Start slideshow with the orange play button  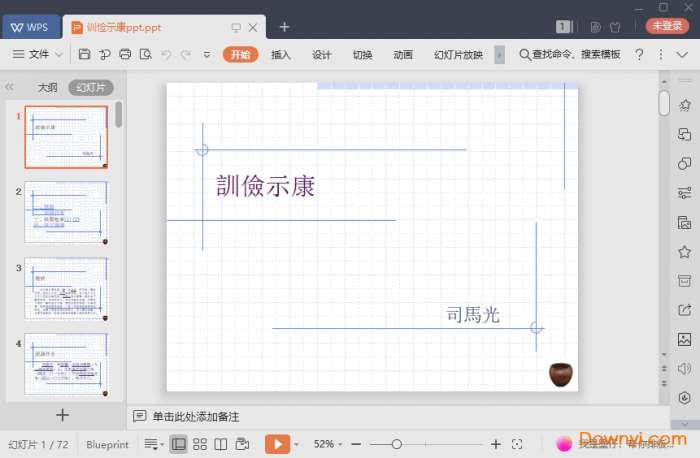tap(277, 444)
